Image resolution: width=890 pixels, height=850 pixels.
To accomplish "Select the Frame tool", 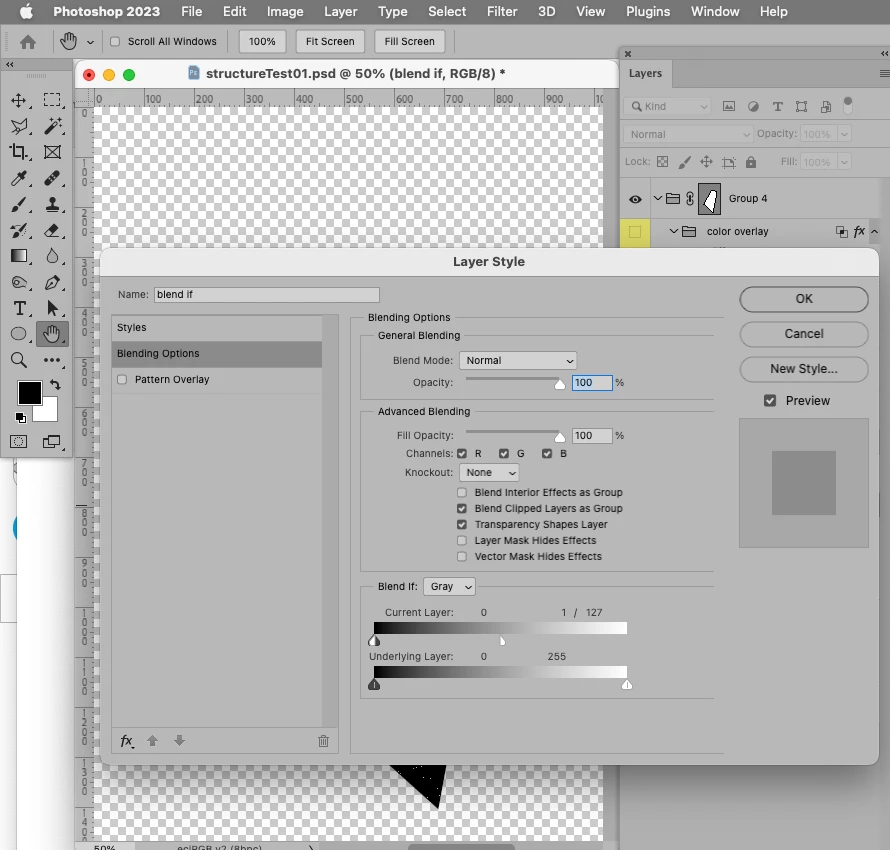I will (x=52, y=152).
